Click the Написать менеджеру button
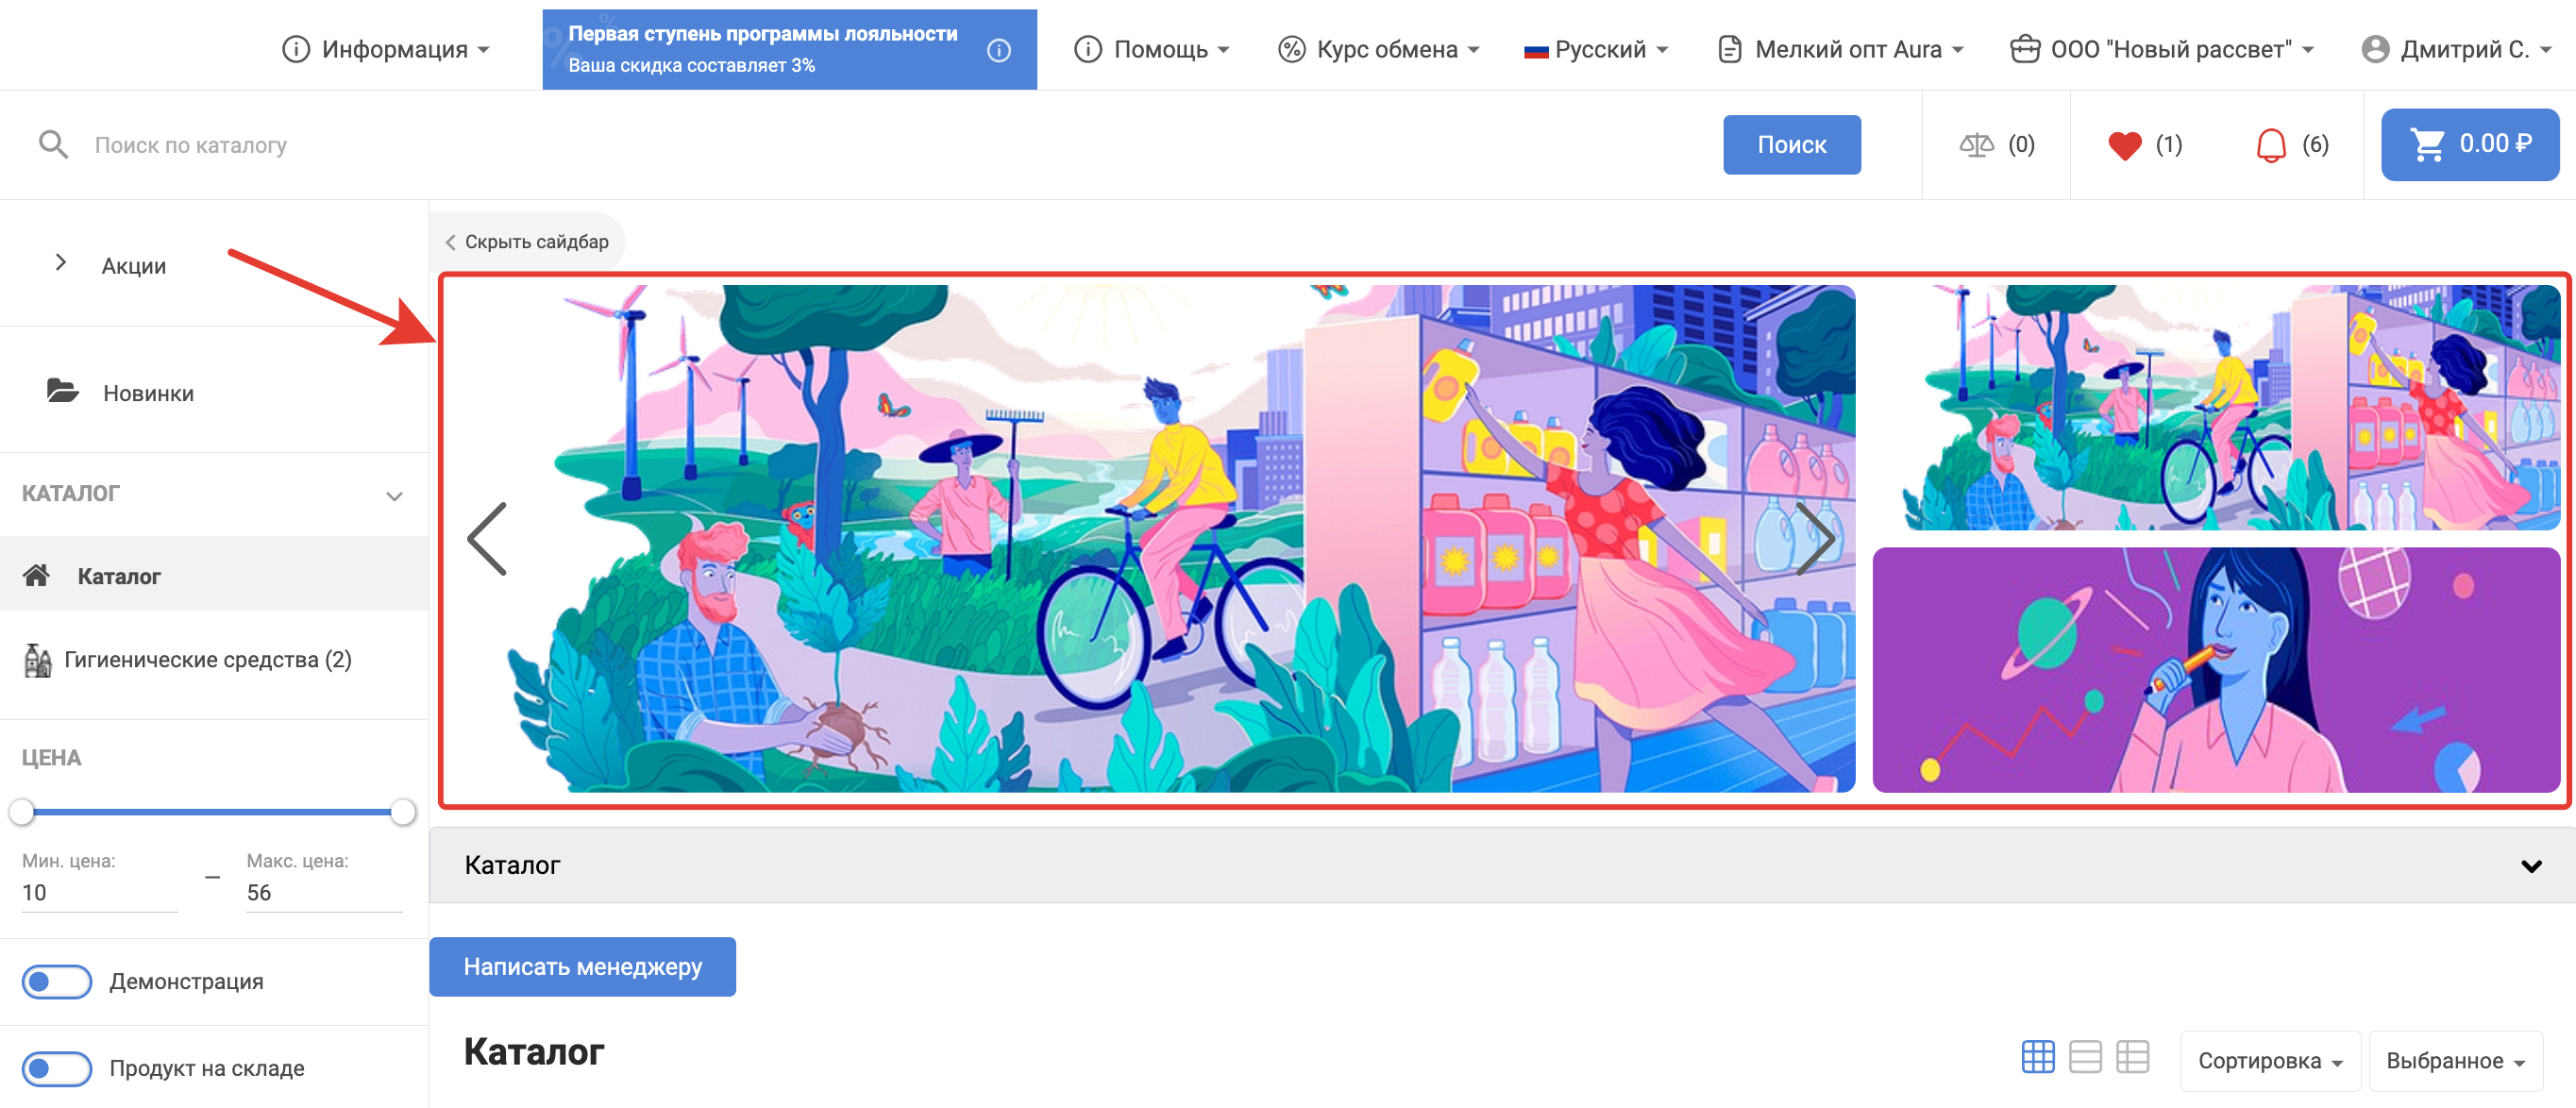This screenshot has height=1108, width=2576. [x=582, y=966]
